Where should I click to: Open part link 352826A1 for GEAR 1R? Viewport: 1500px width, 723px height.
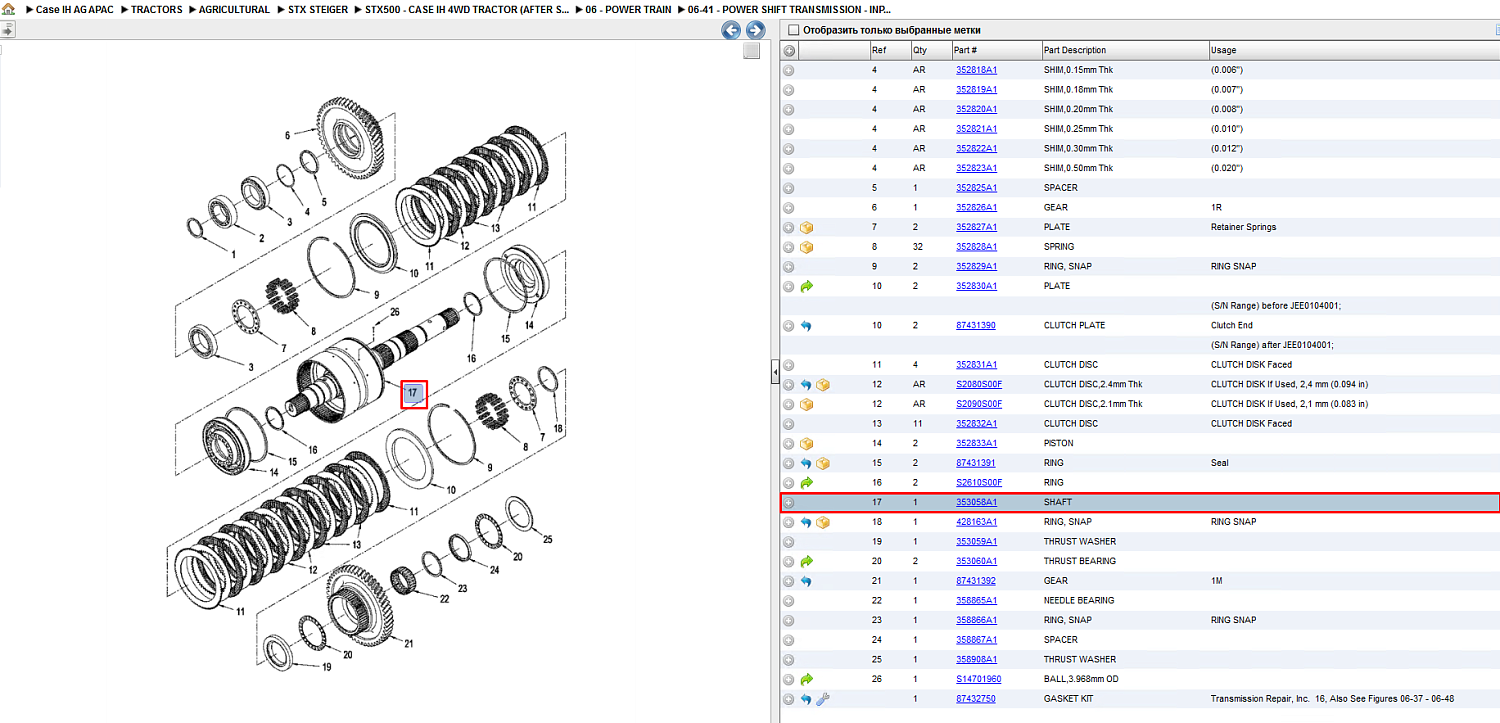976,207
